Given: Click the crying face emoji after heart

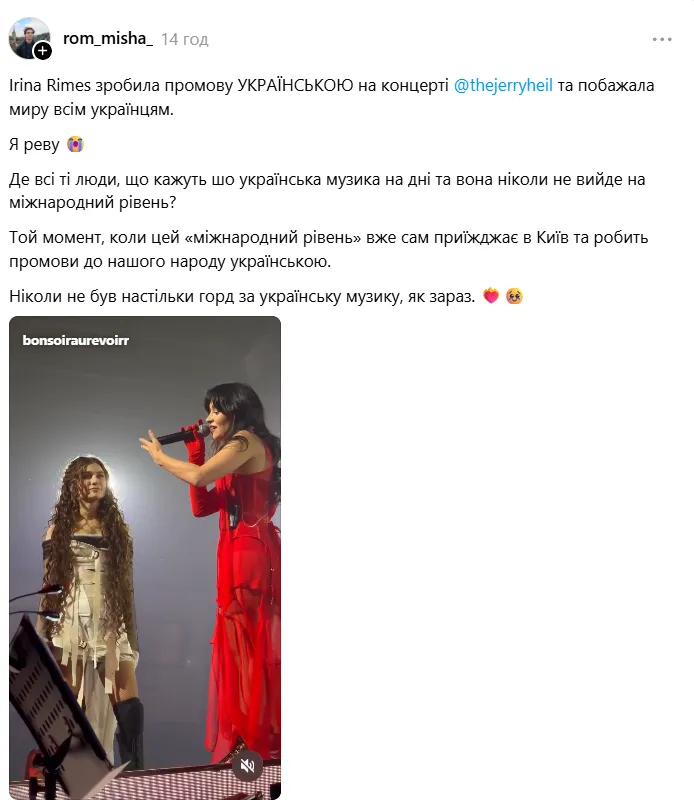Looking at the screenshot, I should [x=514, y=296].
